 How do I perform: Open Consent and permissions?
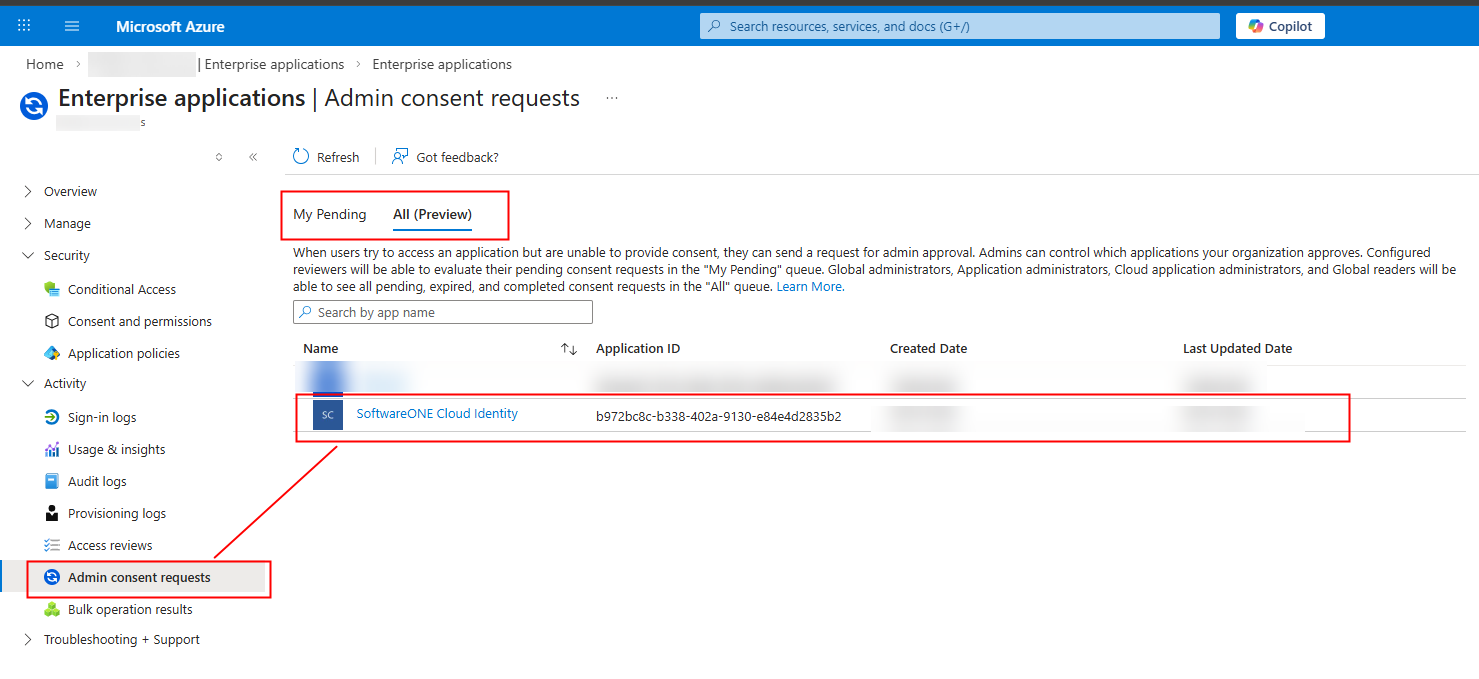tap(139, 321)
